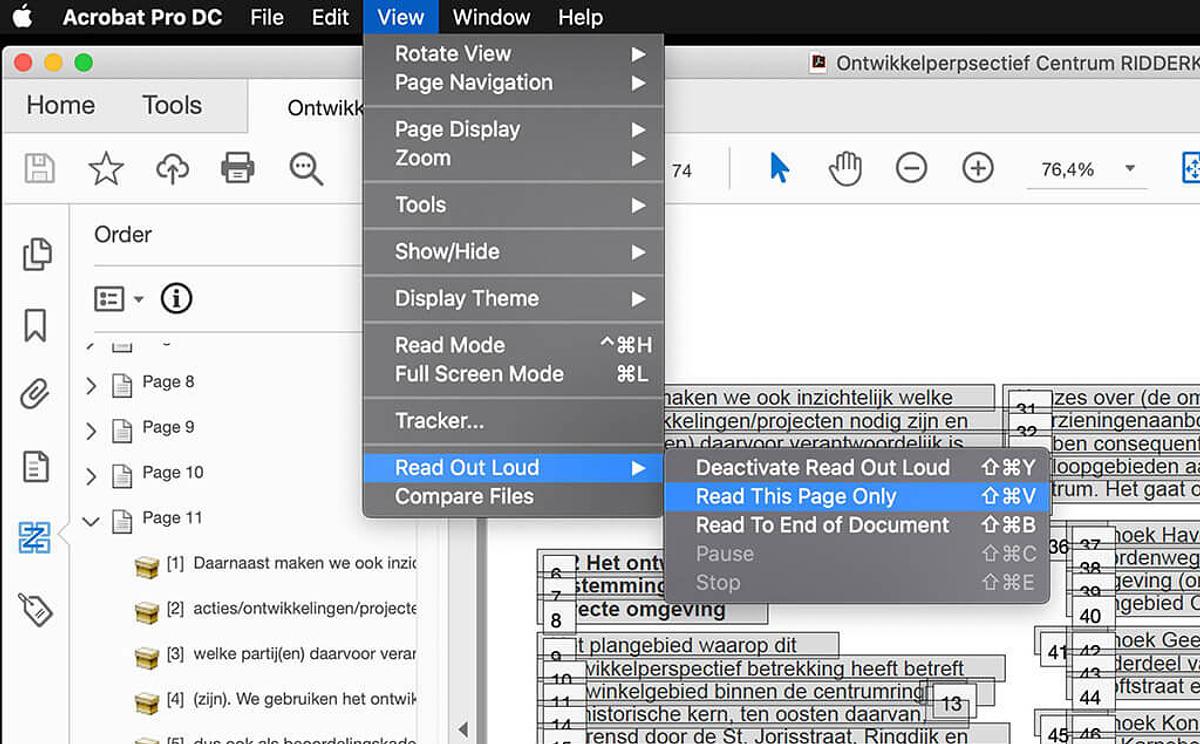Select the Hand pan tool

point(845,168)
